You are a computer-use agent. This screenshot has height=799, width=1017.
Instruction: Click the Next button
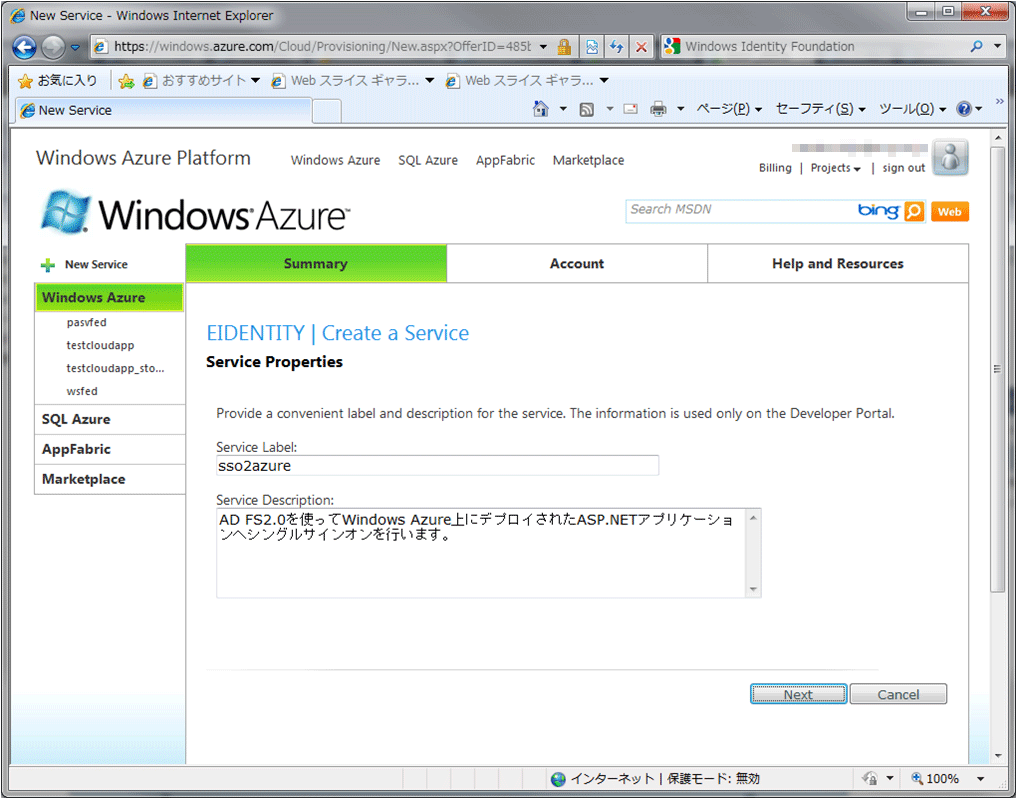(798, 694)
